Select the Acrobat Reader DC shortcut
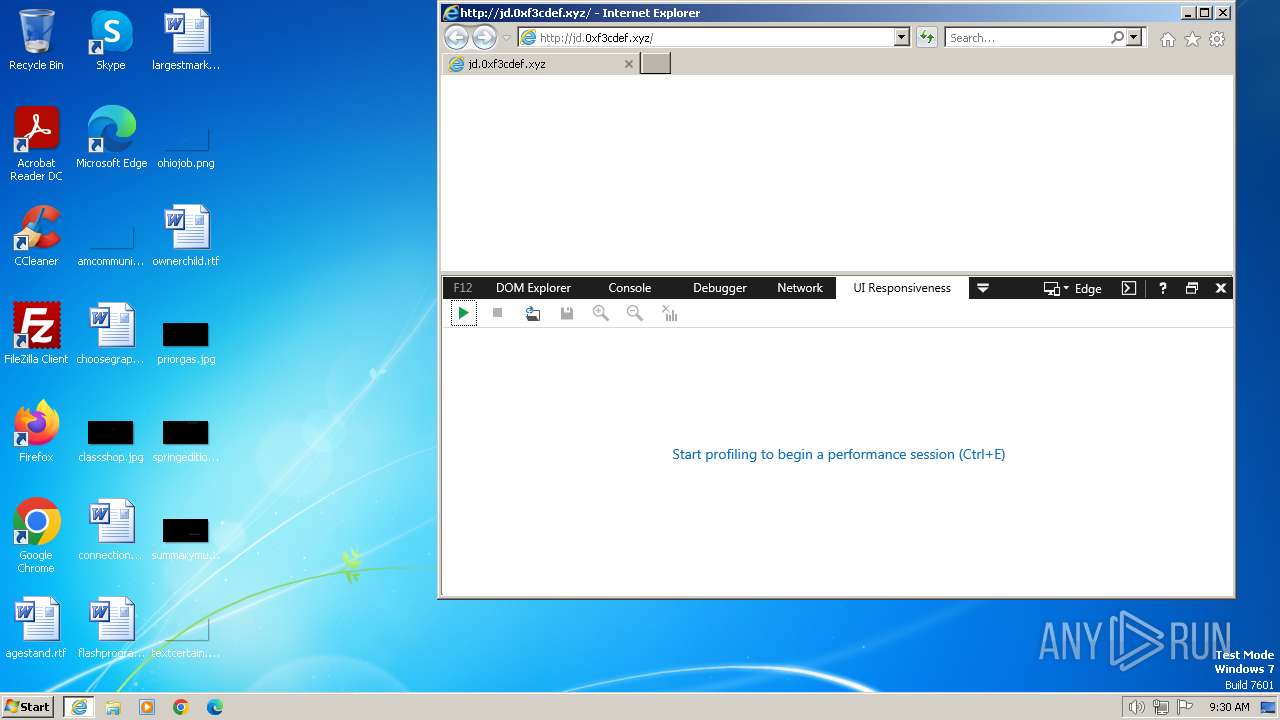This screenshot has width=1280, height=720. point(36,145)
